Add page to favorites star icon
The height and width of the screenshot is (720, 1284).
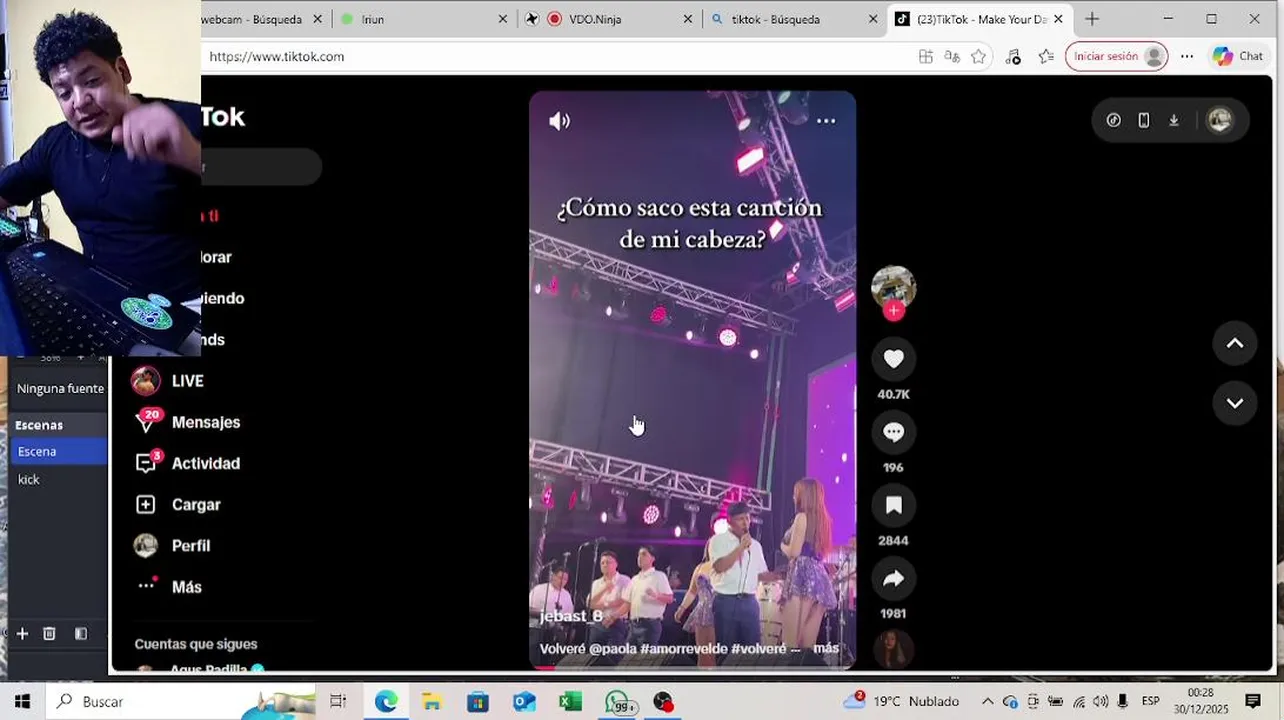click(x=979, y=57)
